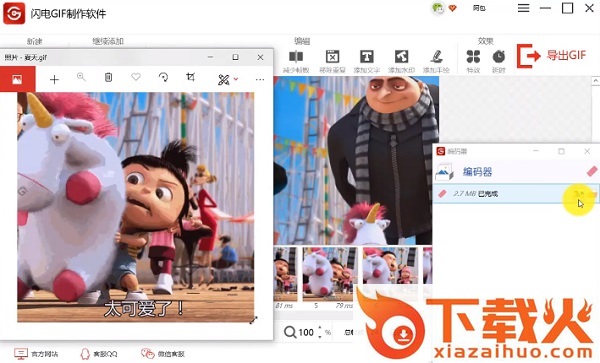Open the 官方网站 official website link
The image size is (600, 363).
point(36,354)
